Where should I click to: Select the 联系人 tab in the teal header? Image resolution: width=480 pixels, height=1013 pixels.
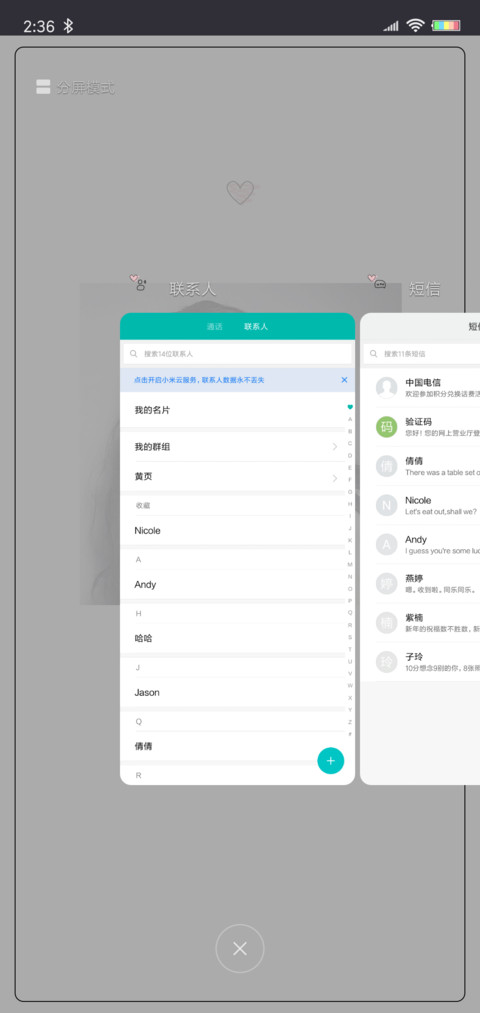pos(256,327)
